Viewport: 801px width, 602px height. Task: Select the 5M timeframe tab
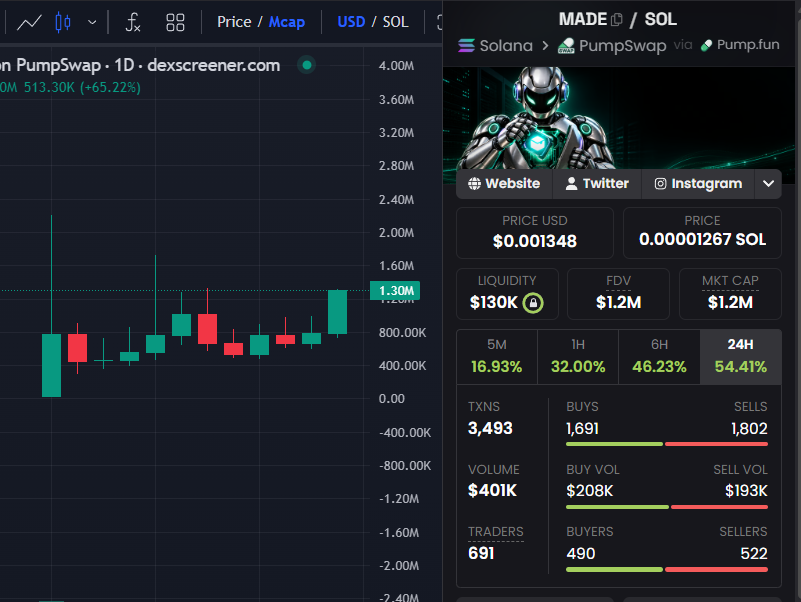pos(497,356)
